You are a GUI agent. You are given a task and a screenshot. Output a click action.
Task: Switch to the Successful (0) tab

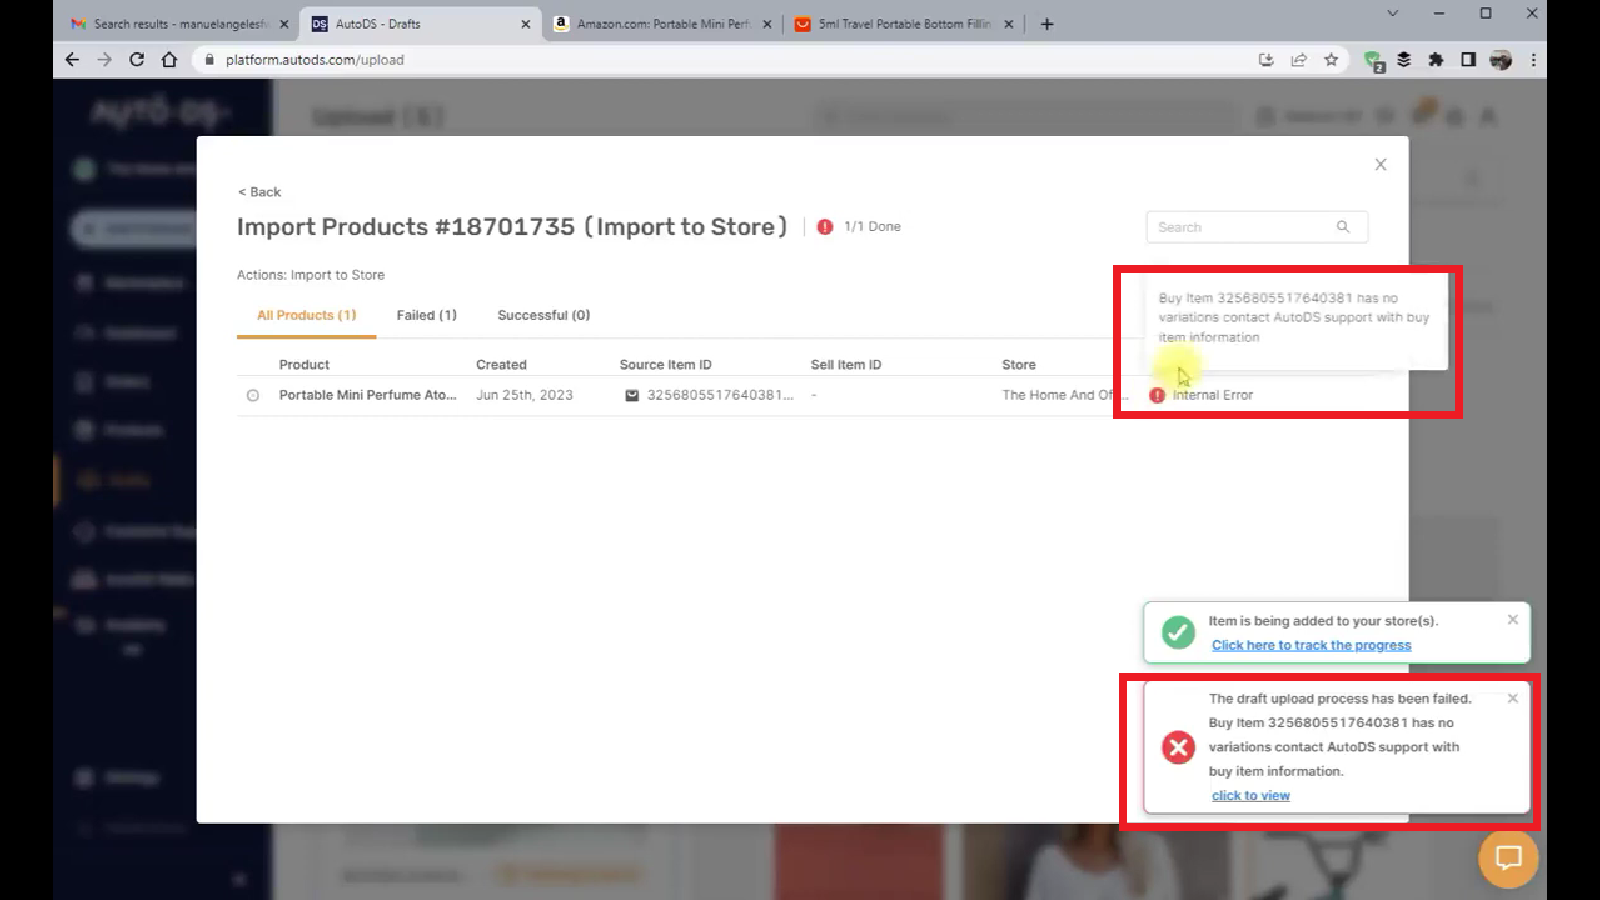543,315
